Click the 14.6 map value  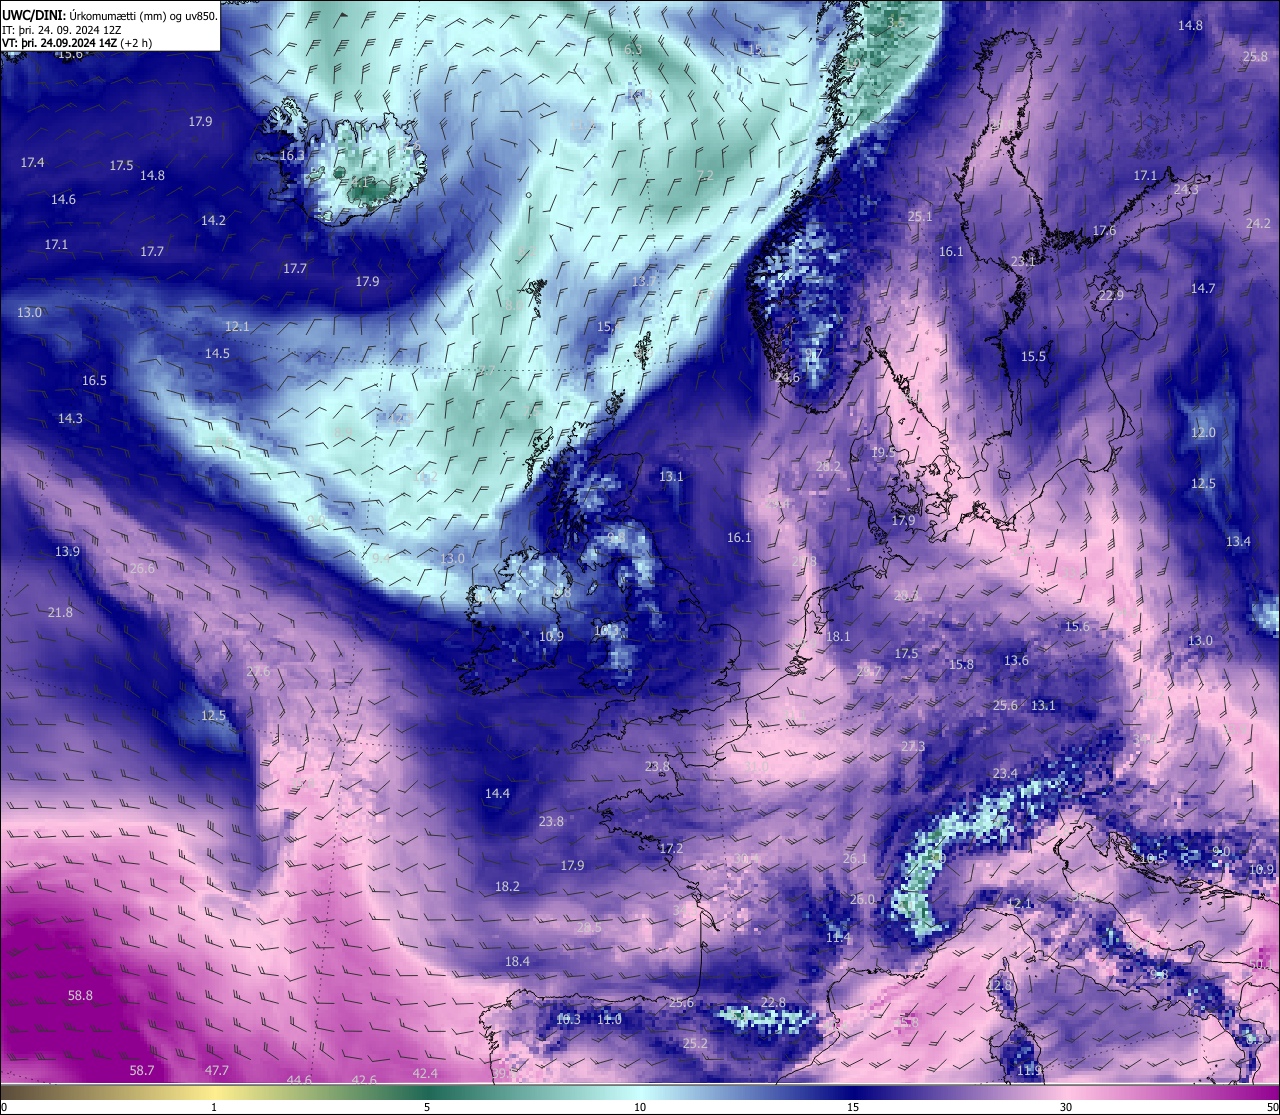tap(63, 199)
